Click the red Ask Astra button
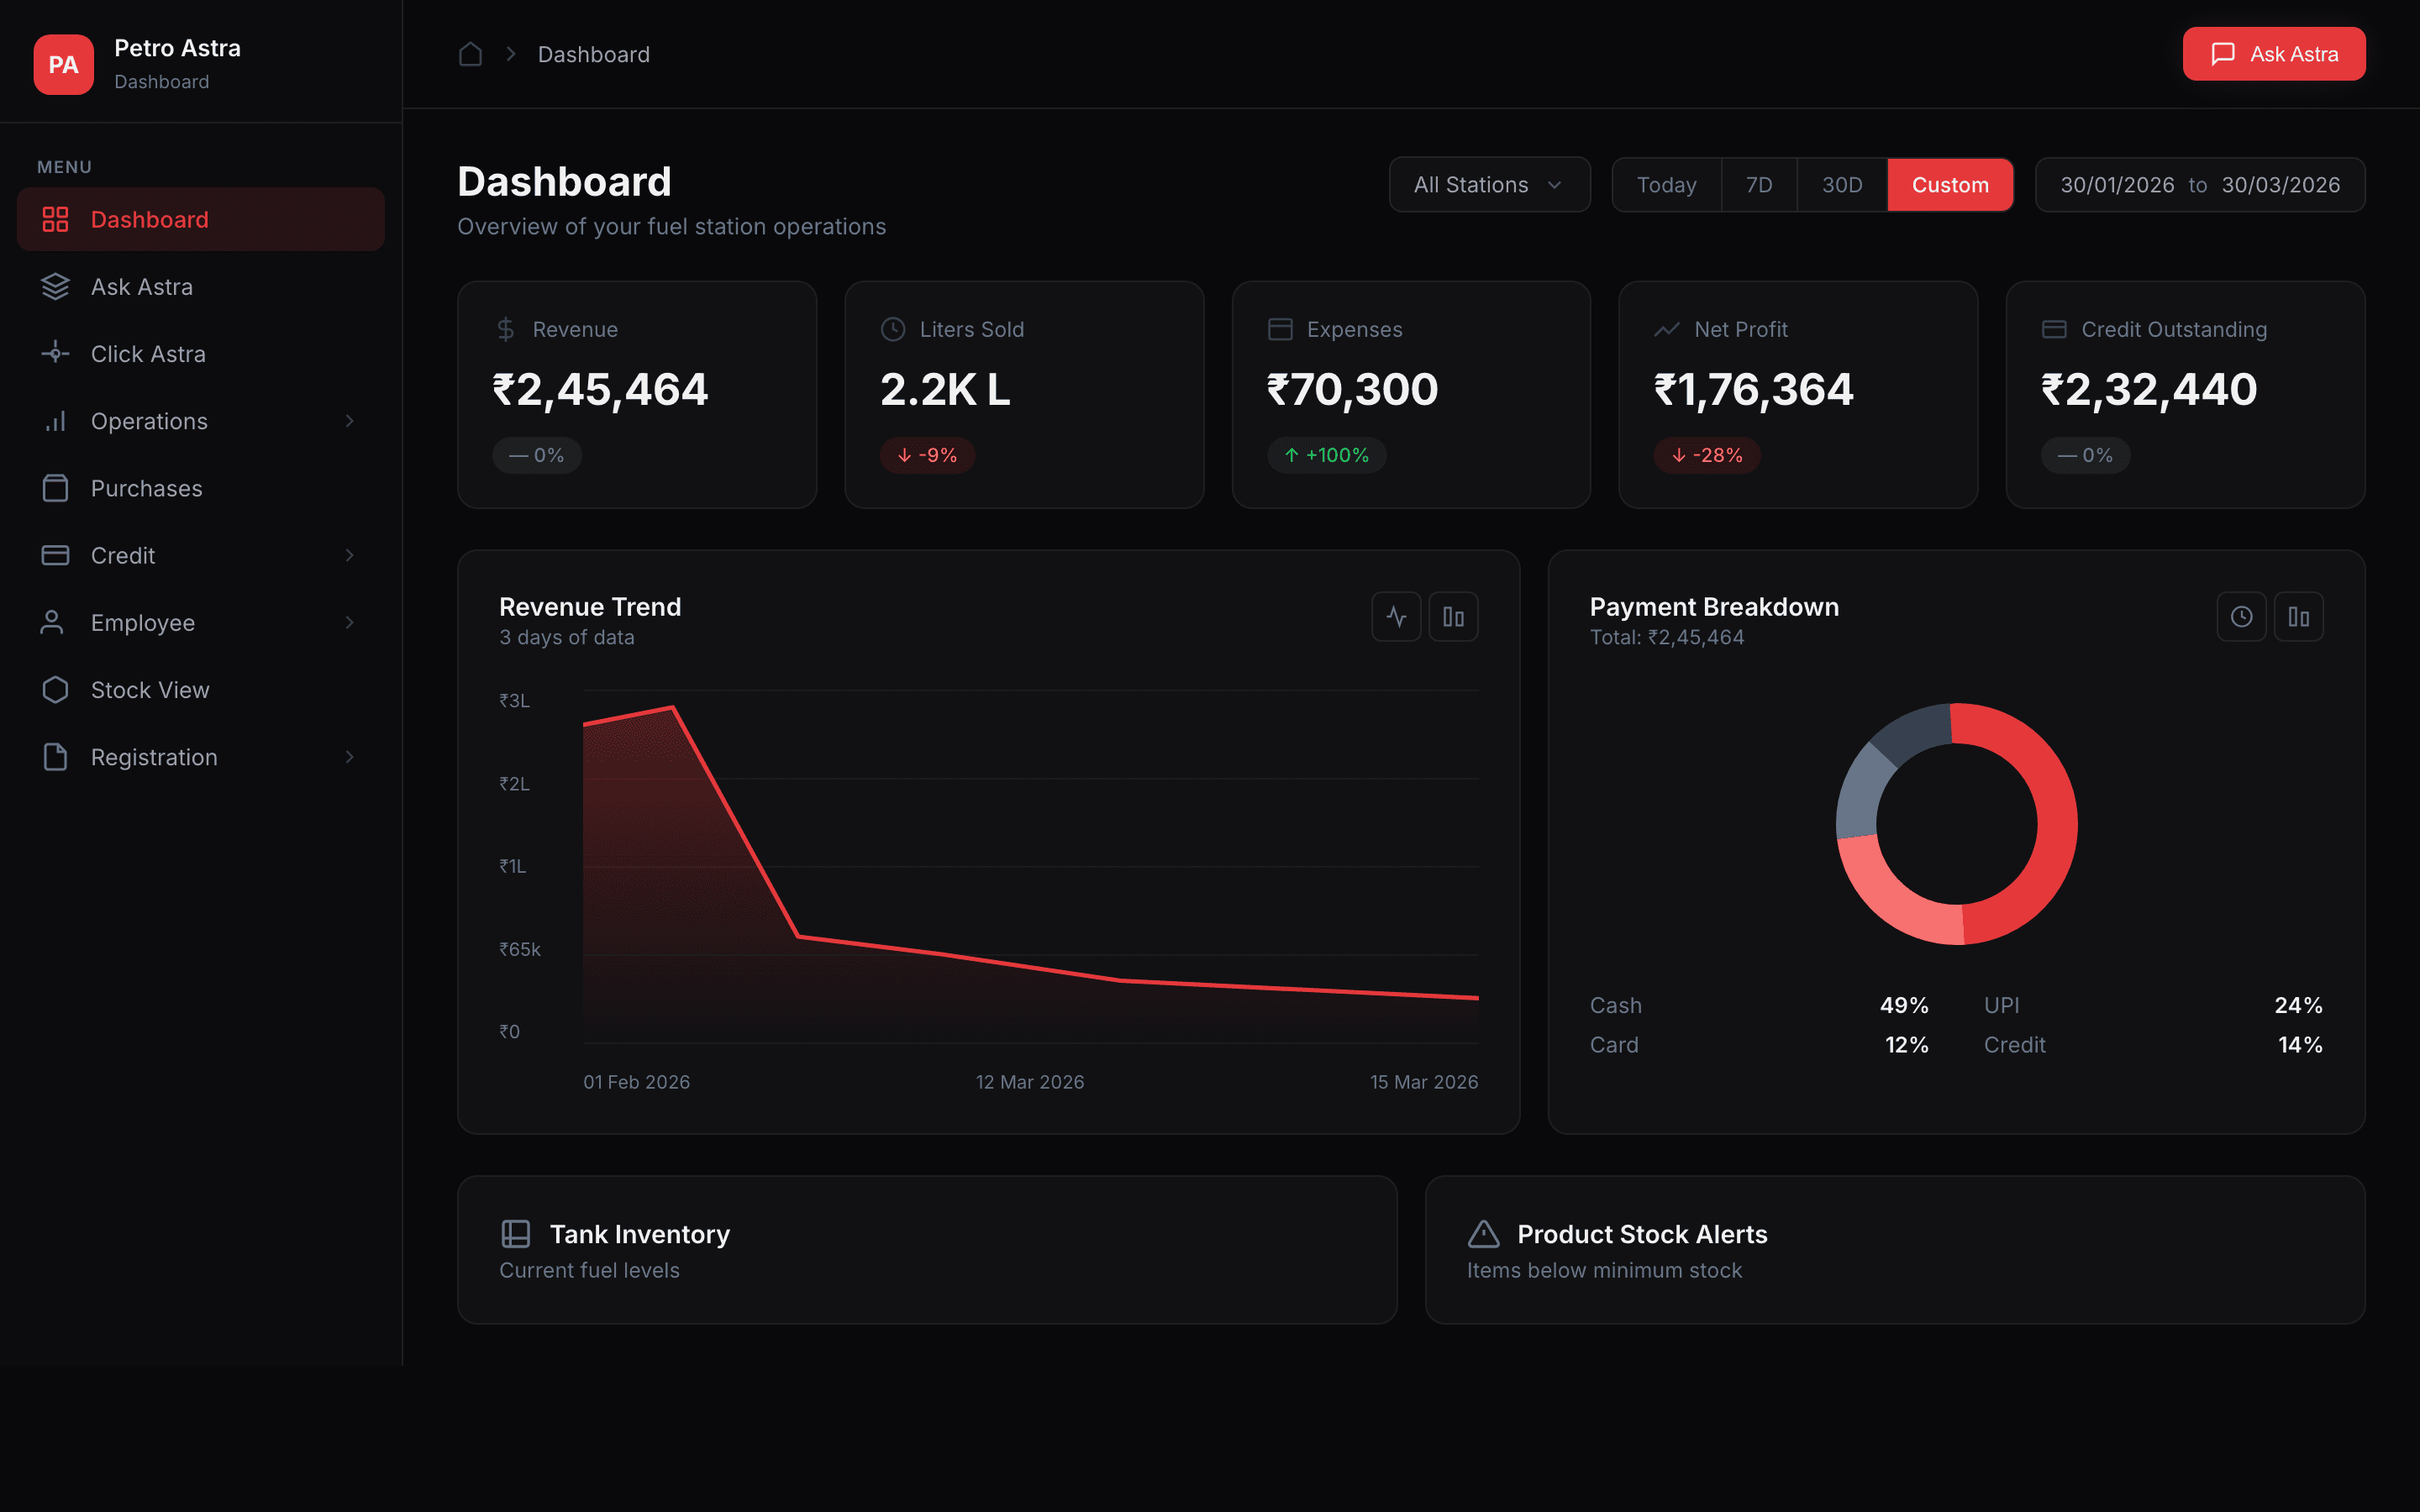Viewport: 2420px width, 1512px height. click(2274, 54)
